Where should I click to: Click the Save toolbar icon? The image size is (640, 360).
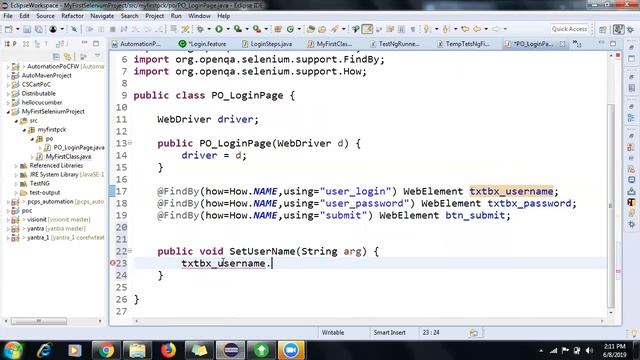tap(27, 29)
